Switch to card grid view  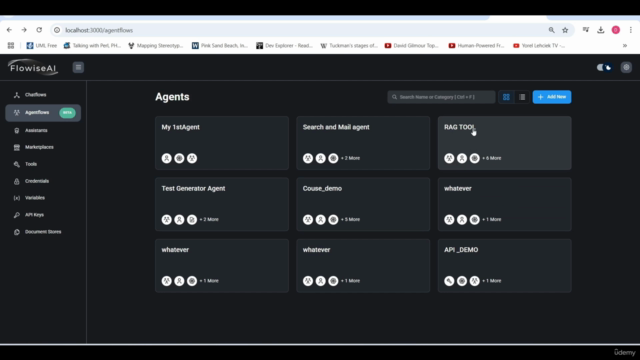[506, 97]
